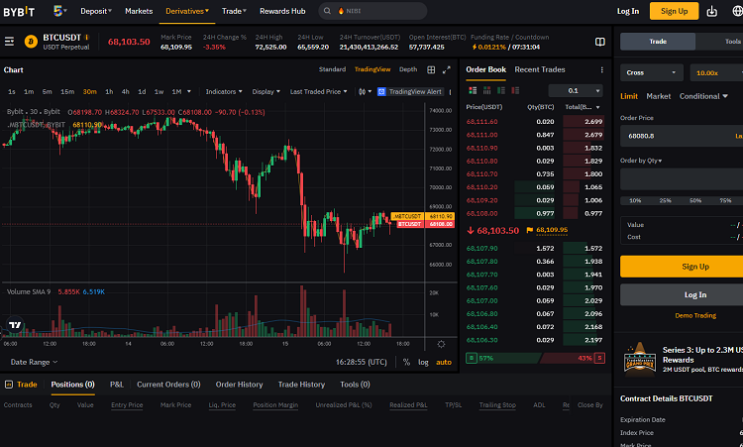
Task: Click the yellow Sign Up header button
Action: coord(674,11)
